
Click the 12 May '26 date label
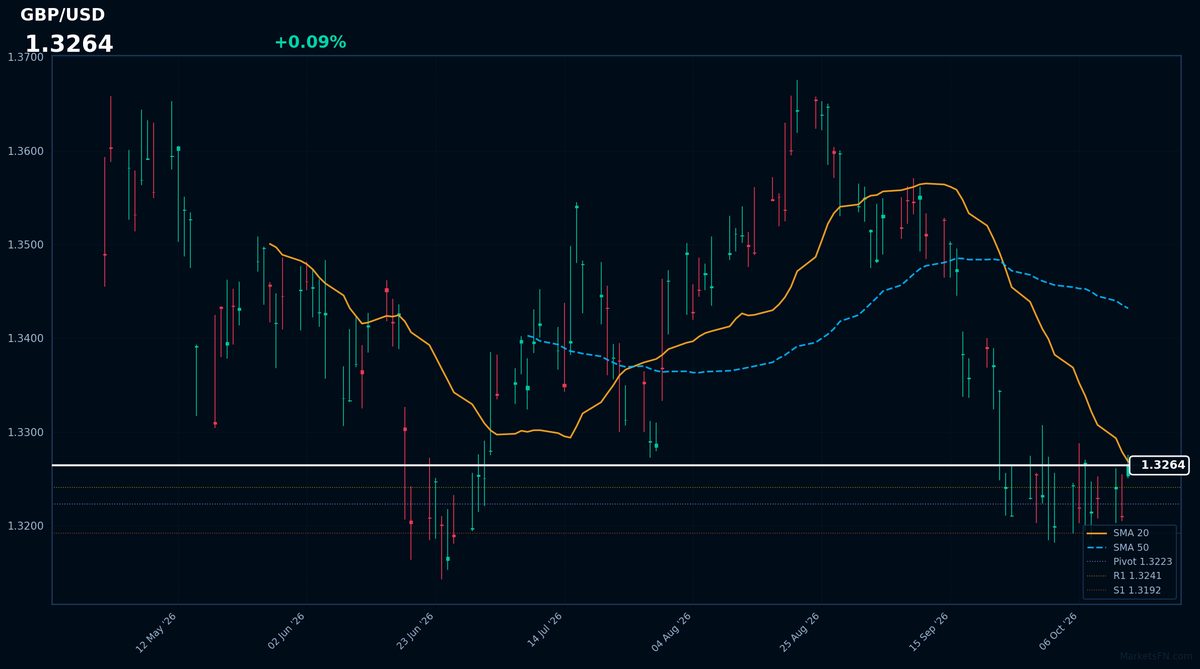156,632
